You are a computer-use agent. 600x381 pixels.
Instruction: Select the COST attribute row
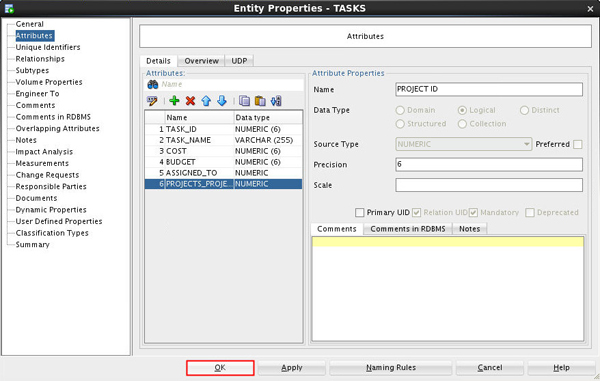click(x=223, y=151)
